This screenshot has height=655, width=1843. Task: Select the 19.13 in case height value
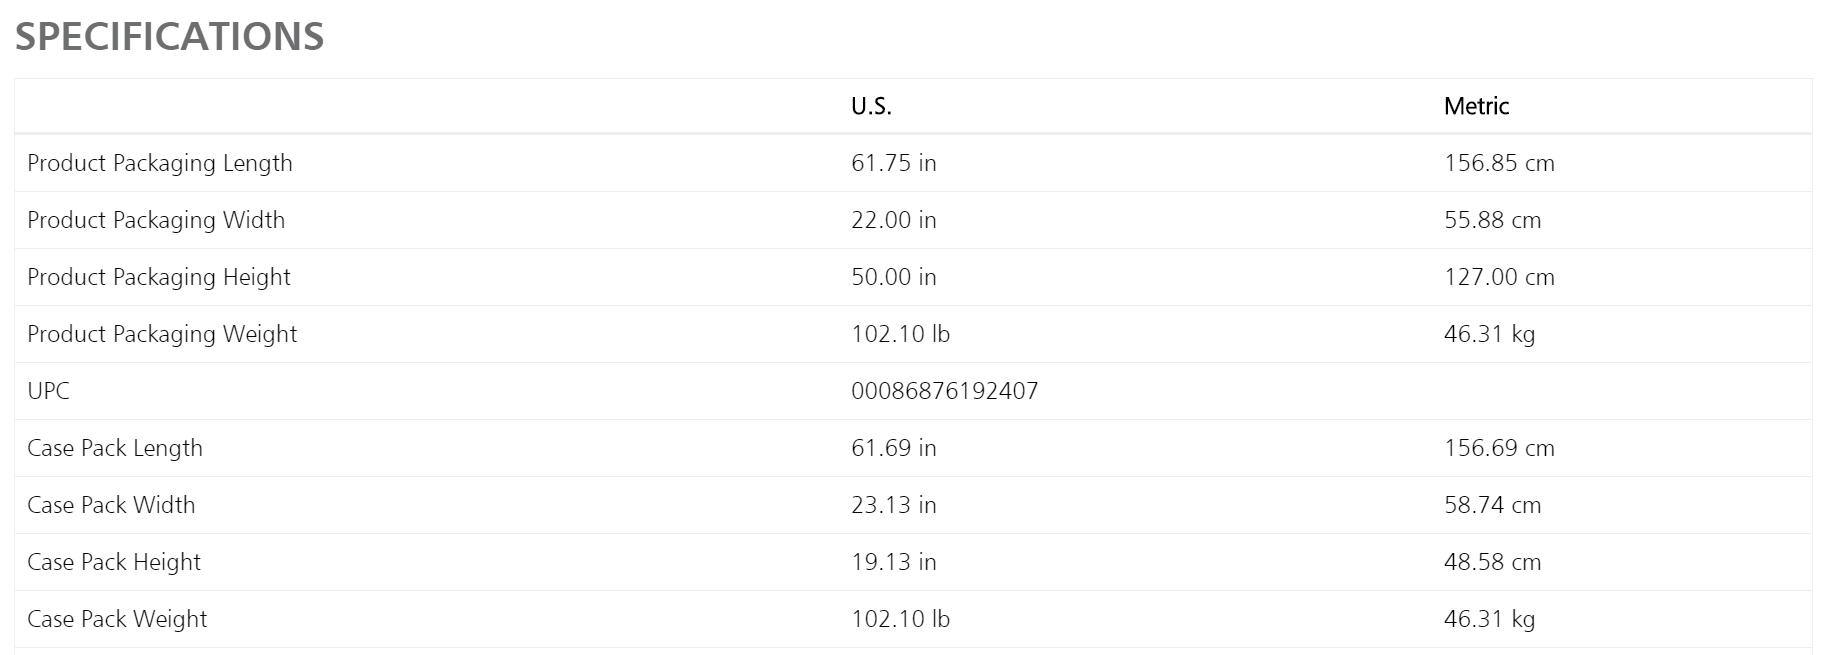click(894, 562)
